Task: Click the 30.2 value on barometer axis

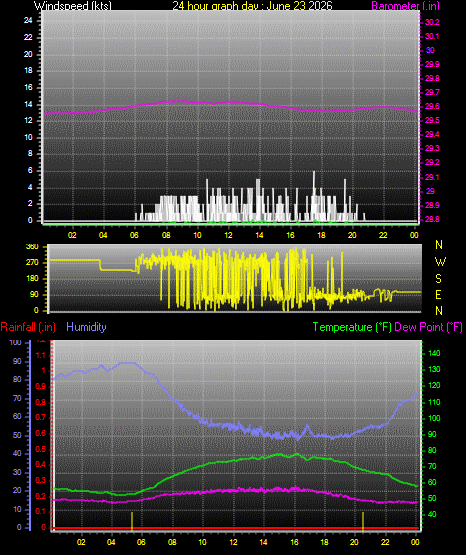Action: [x=432, y=22]
